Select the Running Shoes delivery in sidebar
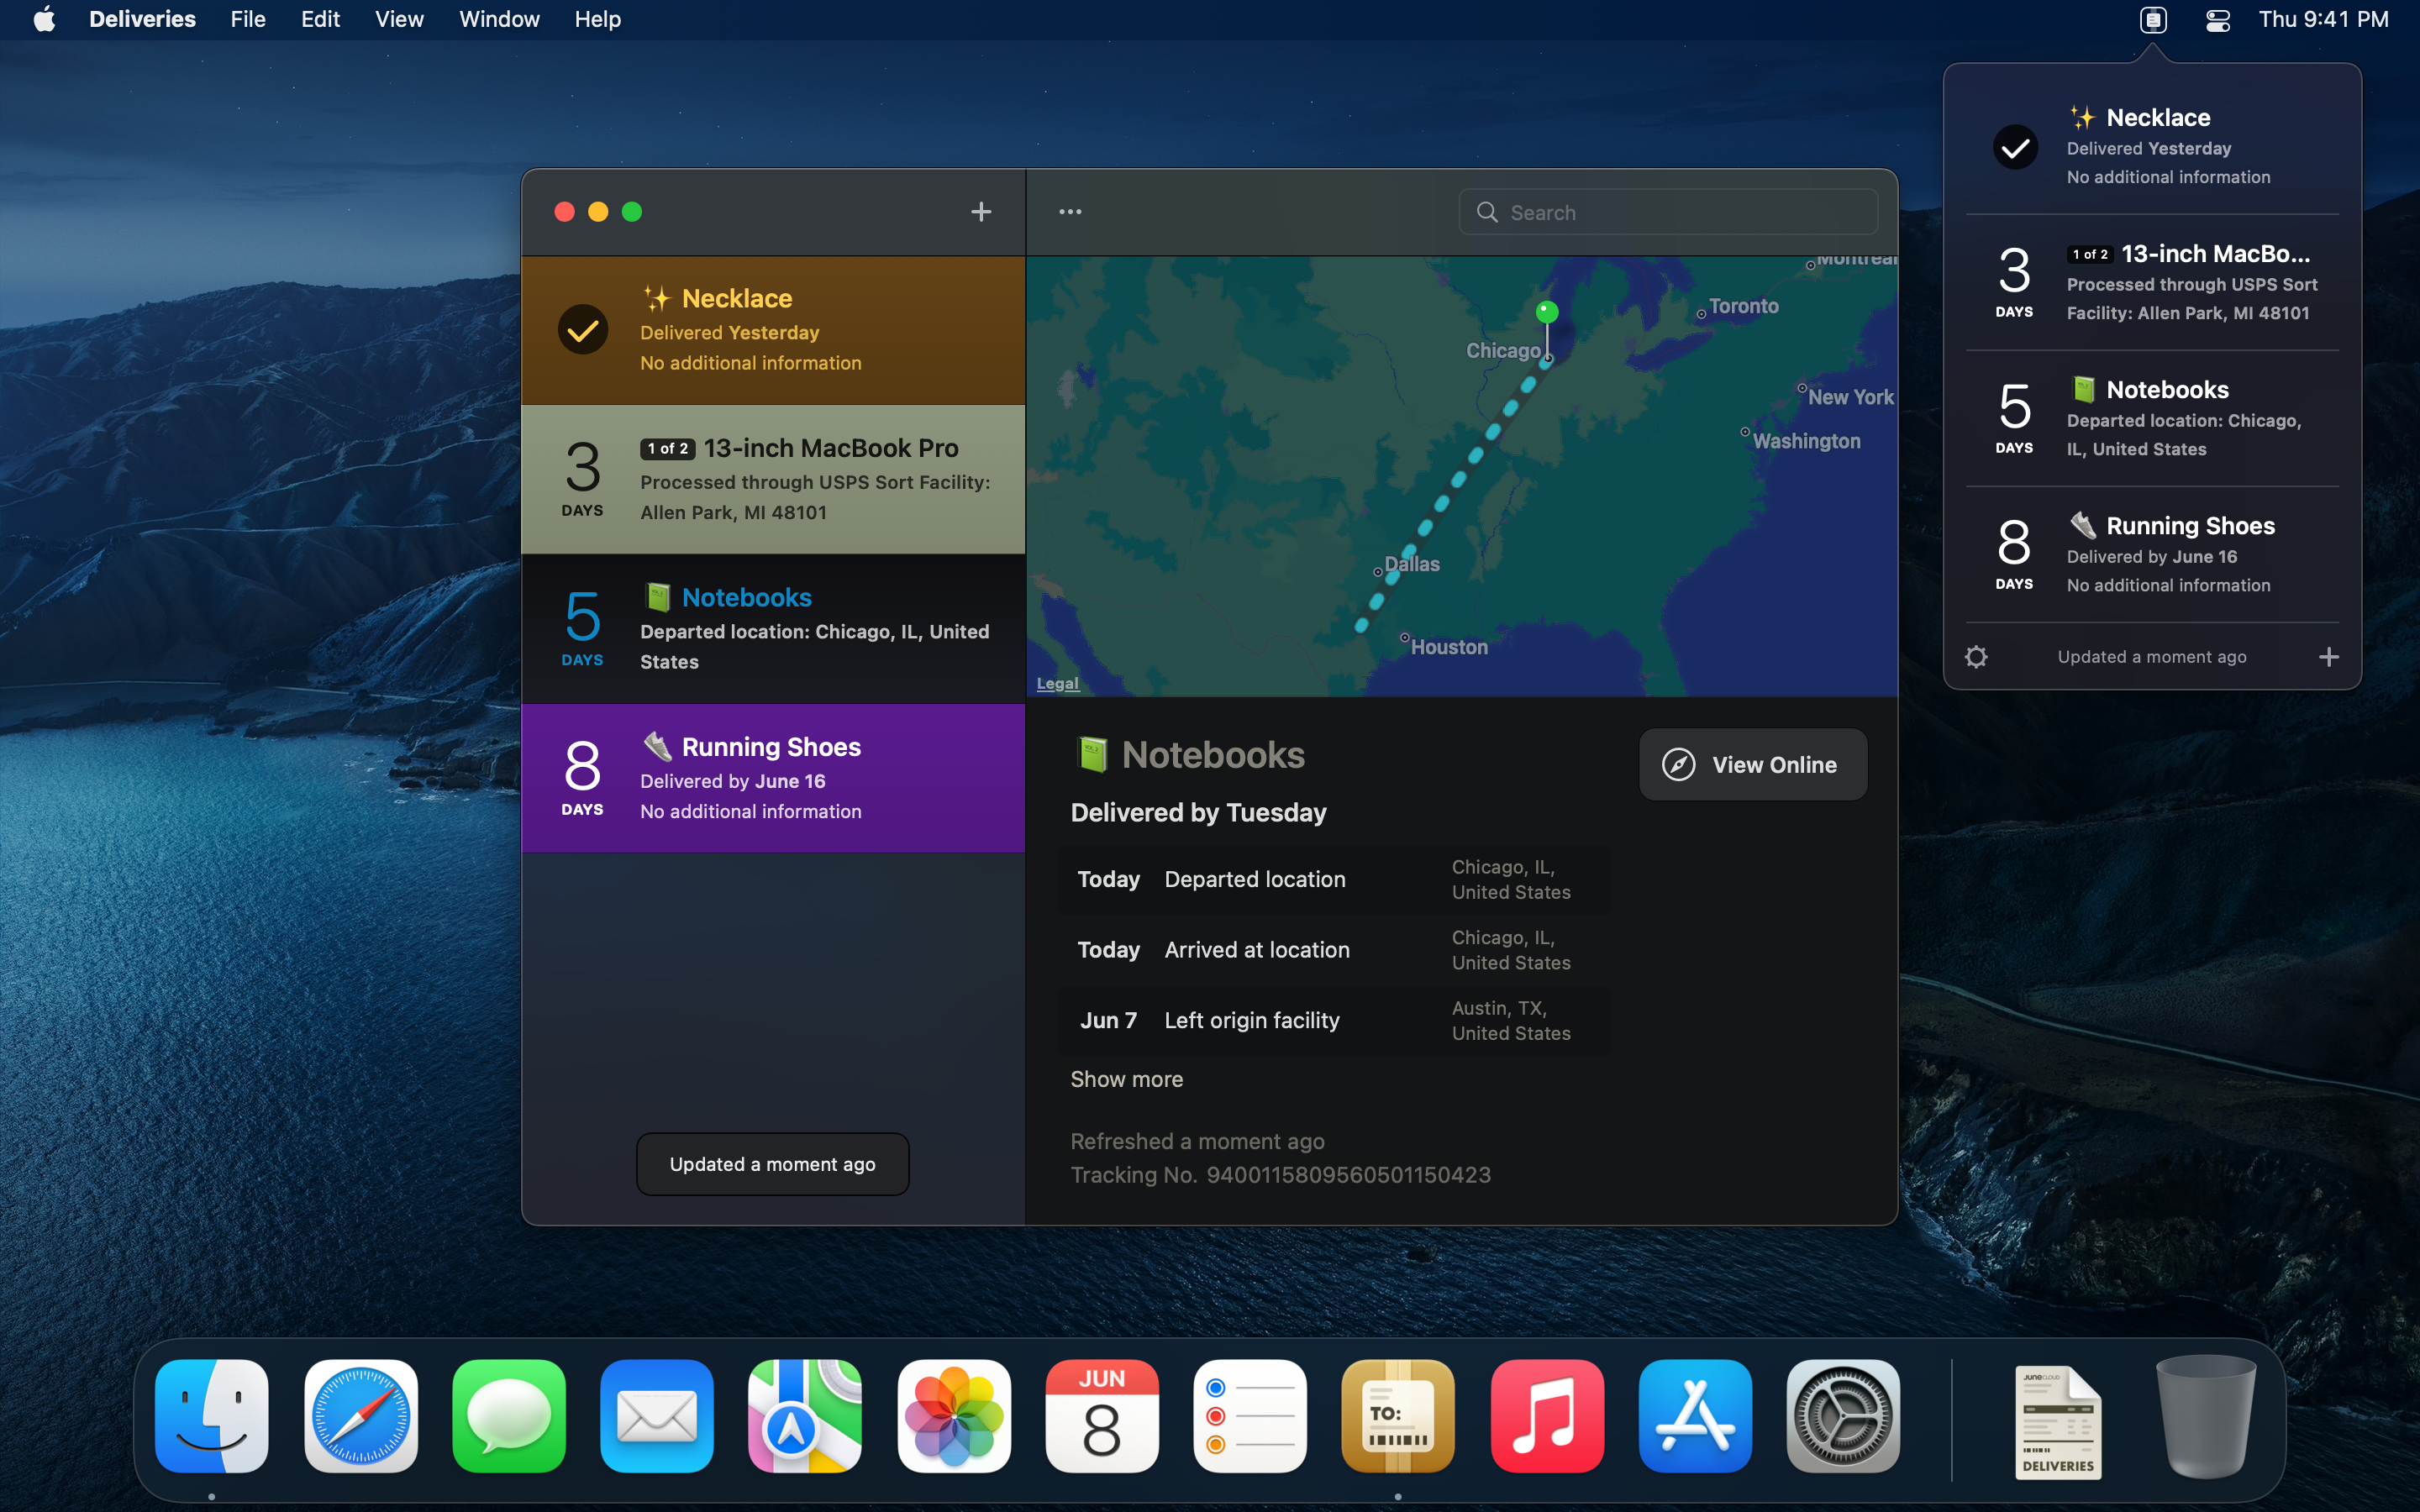This screenshot has height=1512, width=2420. [773, 778]
